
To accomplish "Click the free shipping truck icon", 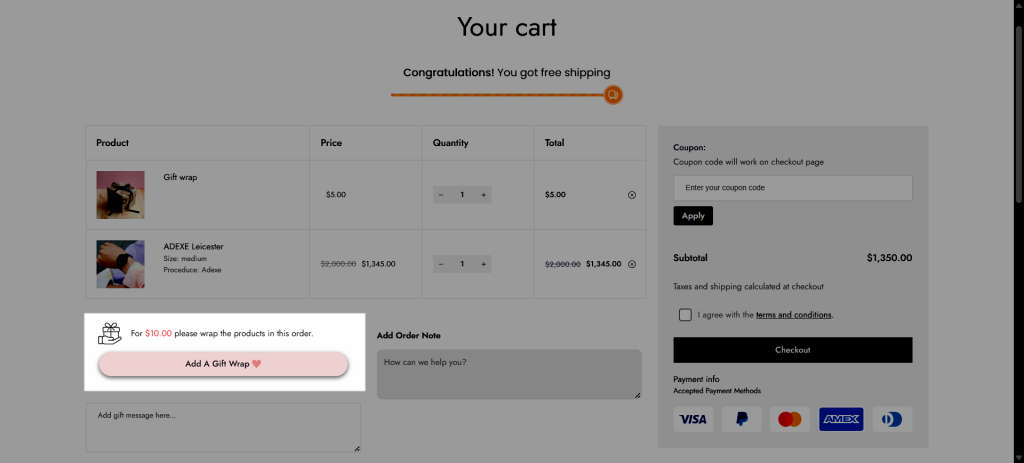I will [613, 95].
